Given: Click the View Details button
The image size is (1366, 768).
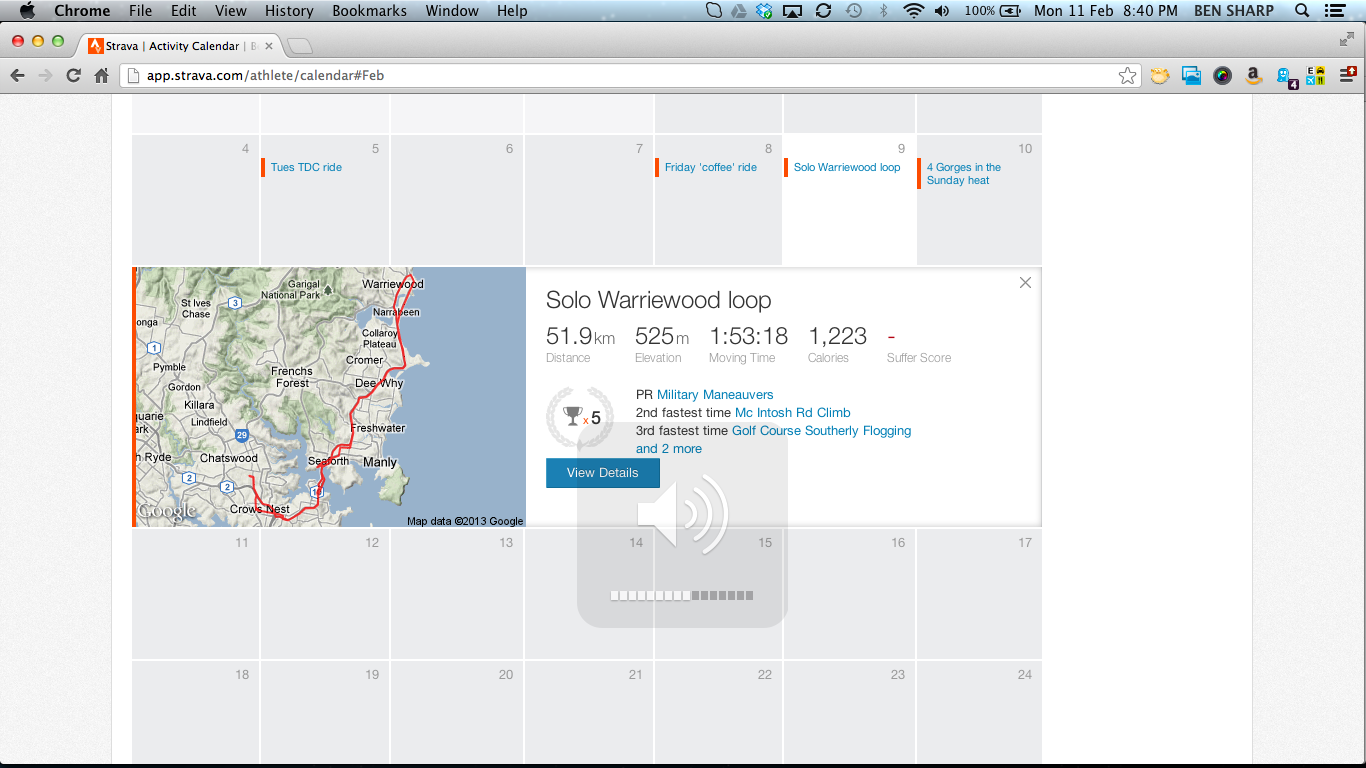Looking at the screenshot, I should tap(602, 473).
